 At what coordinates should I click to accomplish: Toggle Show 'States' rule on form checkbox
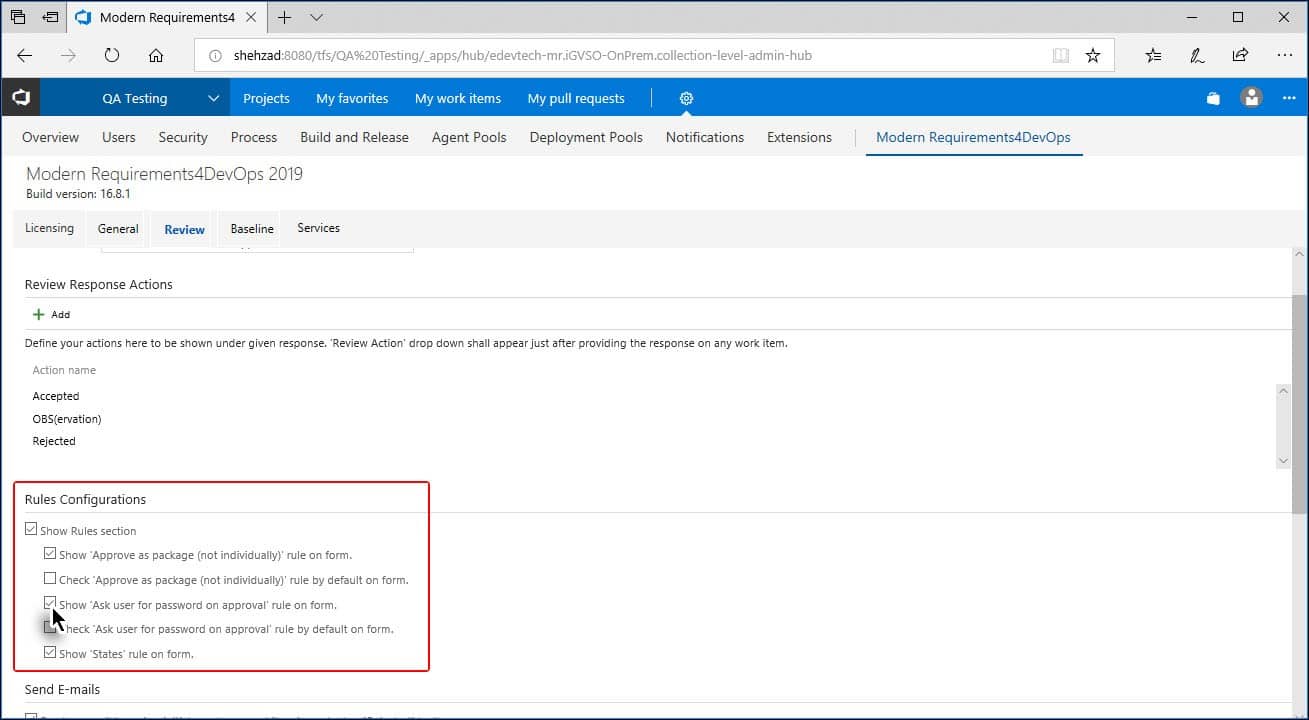point(50,652)
